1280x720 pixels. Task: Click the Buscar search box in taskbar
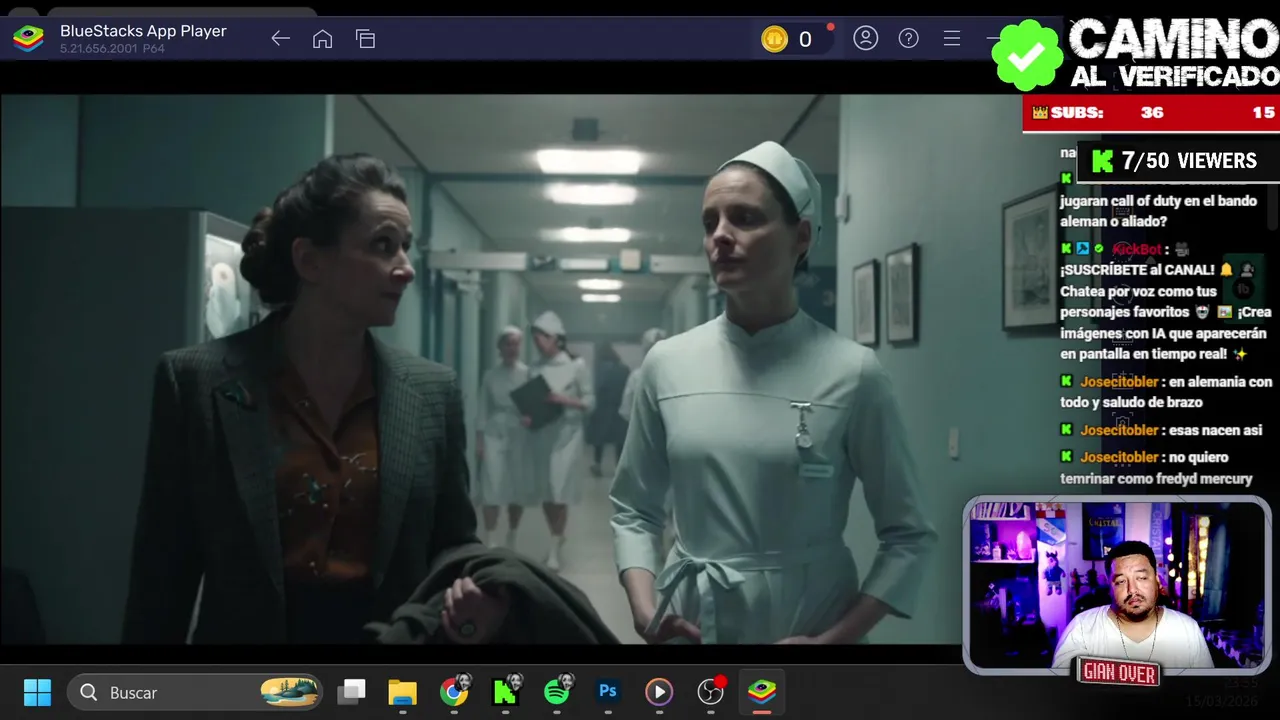(195, 692)
